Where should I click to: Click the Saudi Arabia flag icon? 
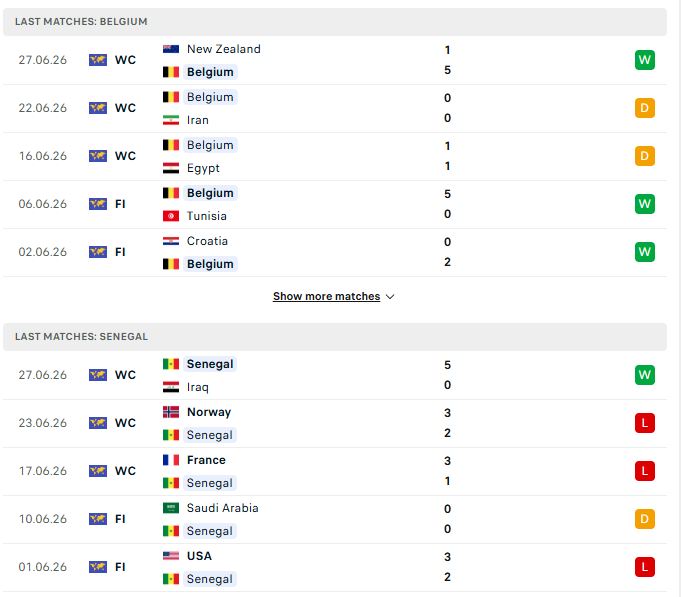tap(171, 508)
